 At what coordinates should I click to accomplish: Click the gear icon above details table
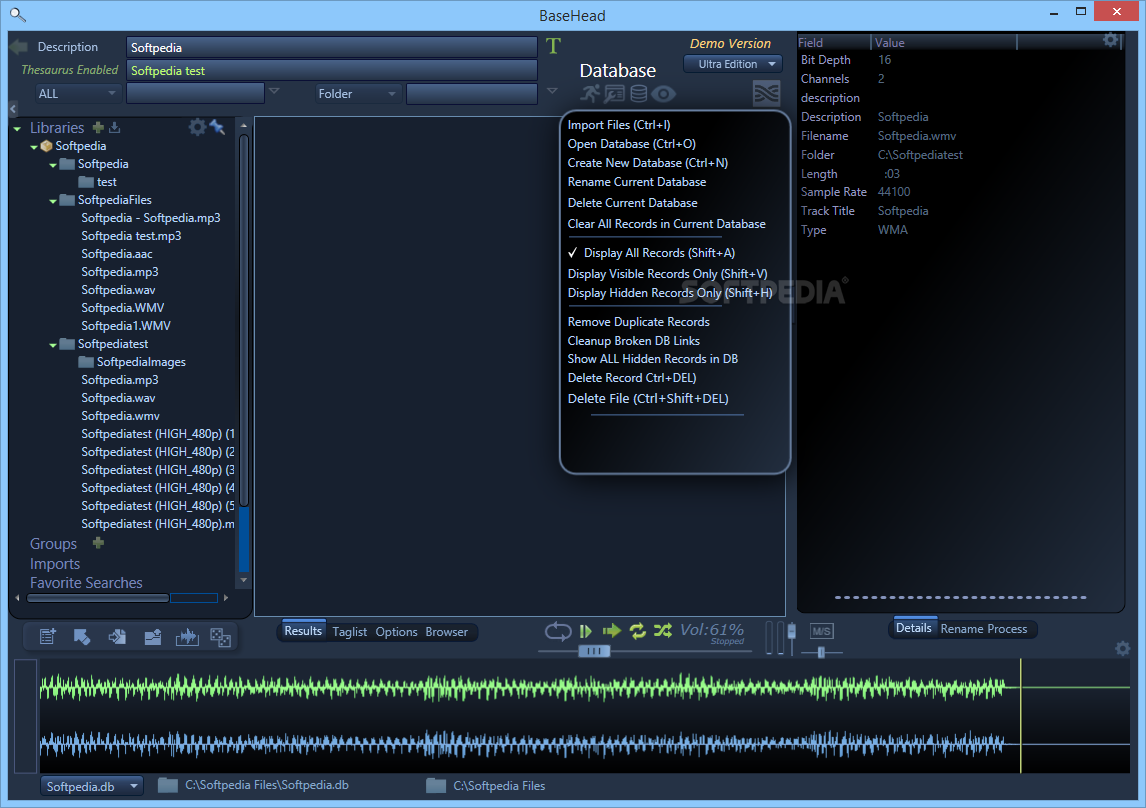click(1110, 40)
